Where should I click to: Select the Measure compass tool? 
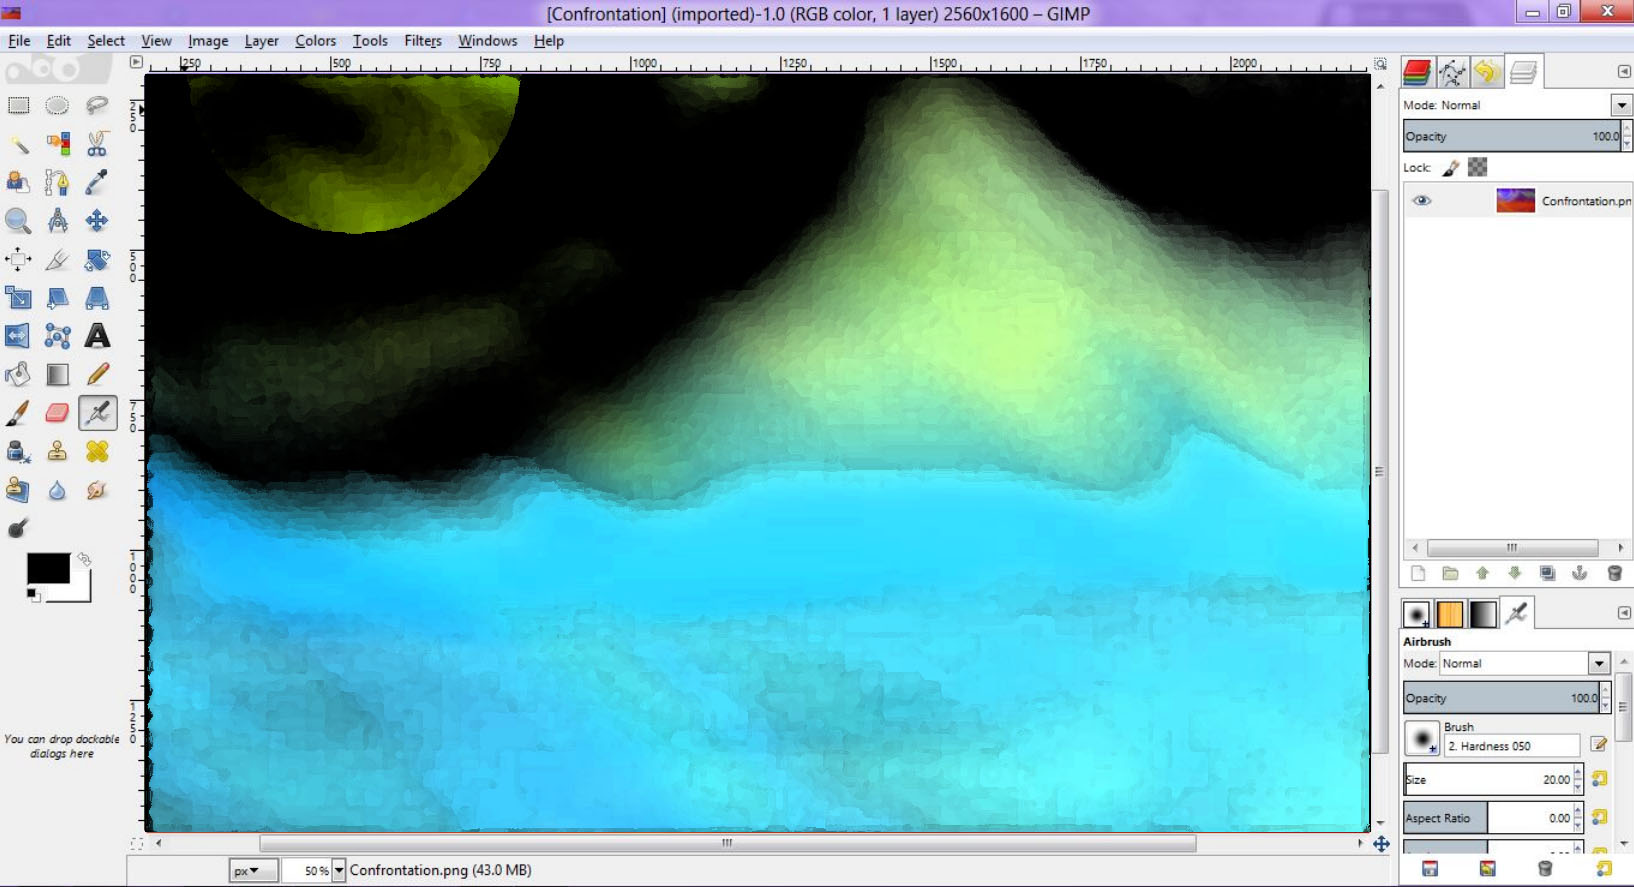57,221
